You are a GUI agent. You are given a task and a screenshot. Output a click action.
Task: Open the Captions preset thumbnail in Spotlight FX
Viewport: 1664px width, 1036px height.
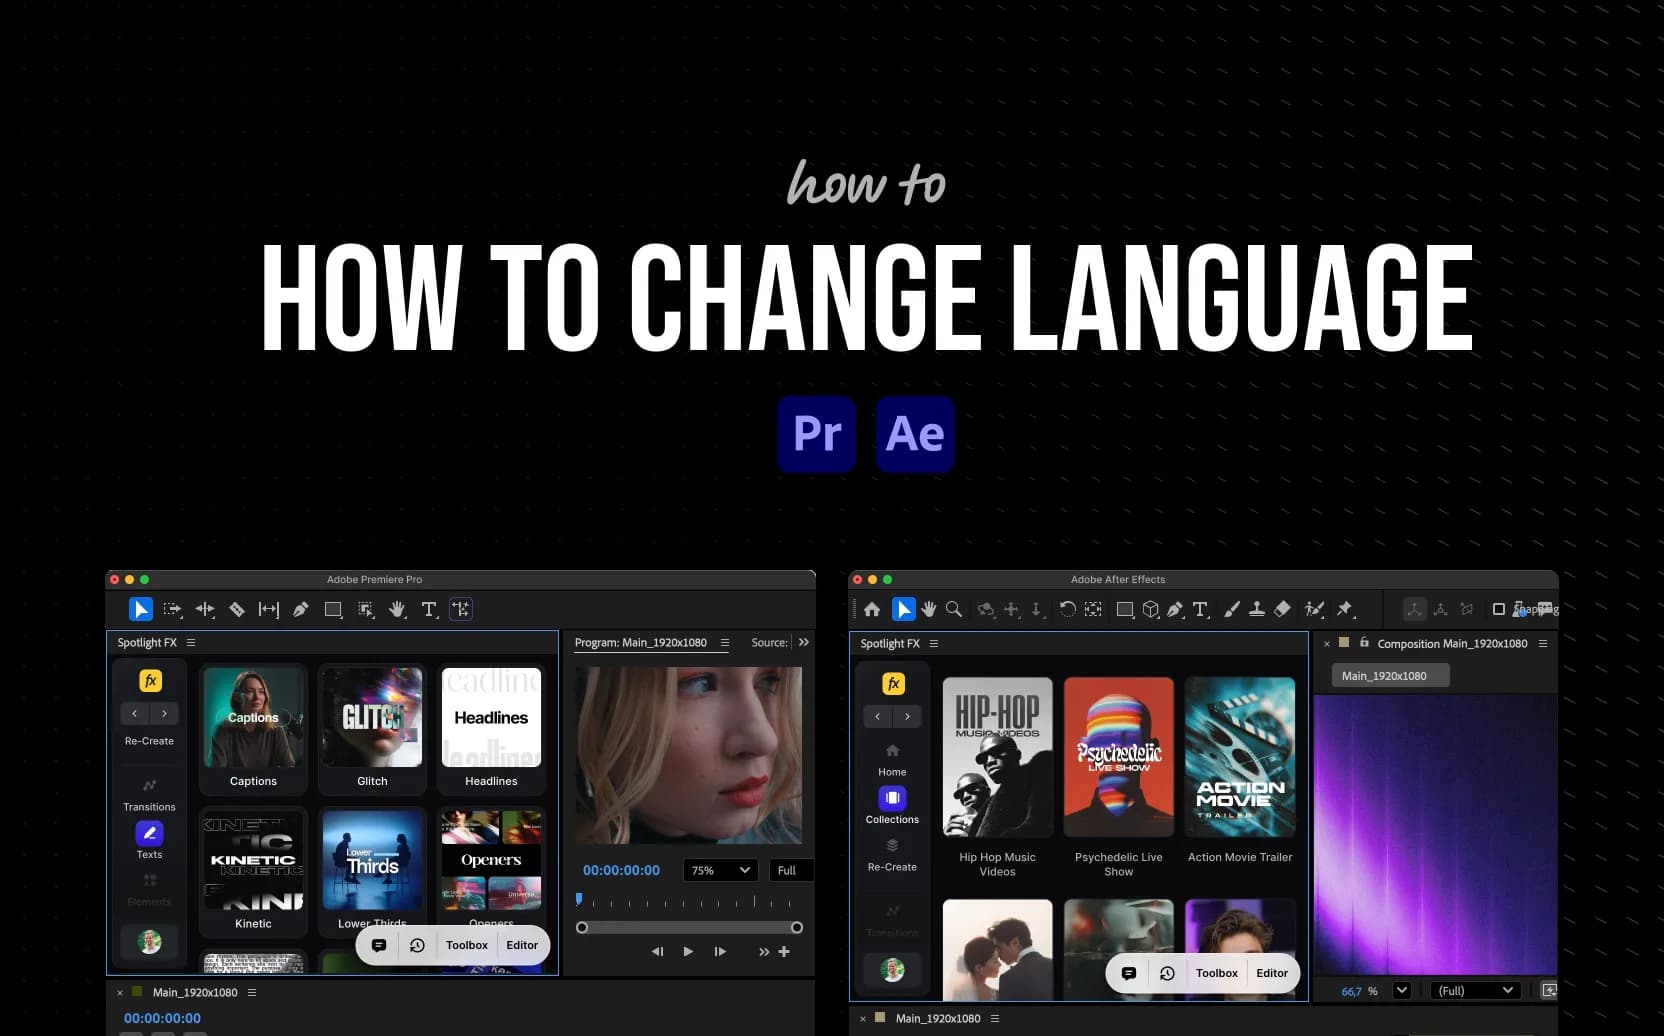tap(253, 717)
